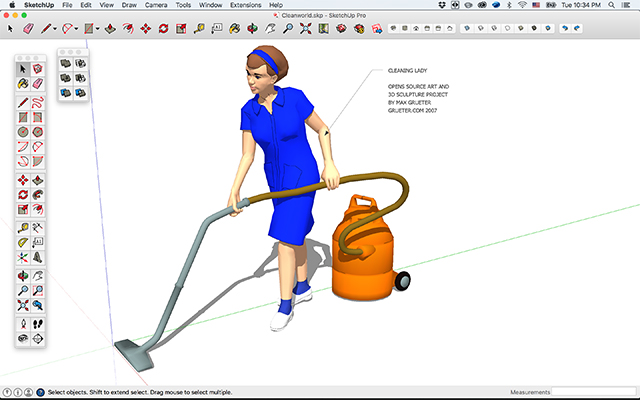
Task: Click the Measurements input box
Action: point(594,392)
